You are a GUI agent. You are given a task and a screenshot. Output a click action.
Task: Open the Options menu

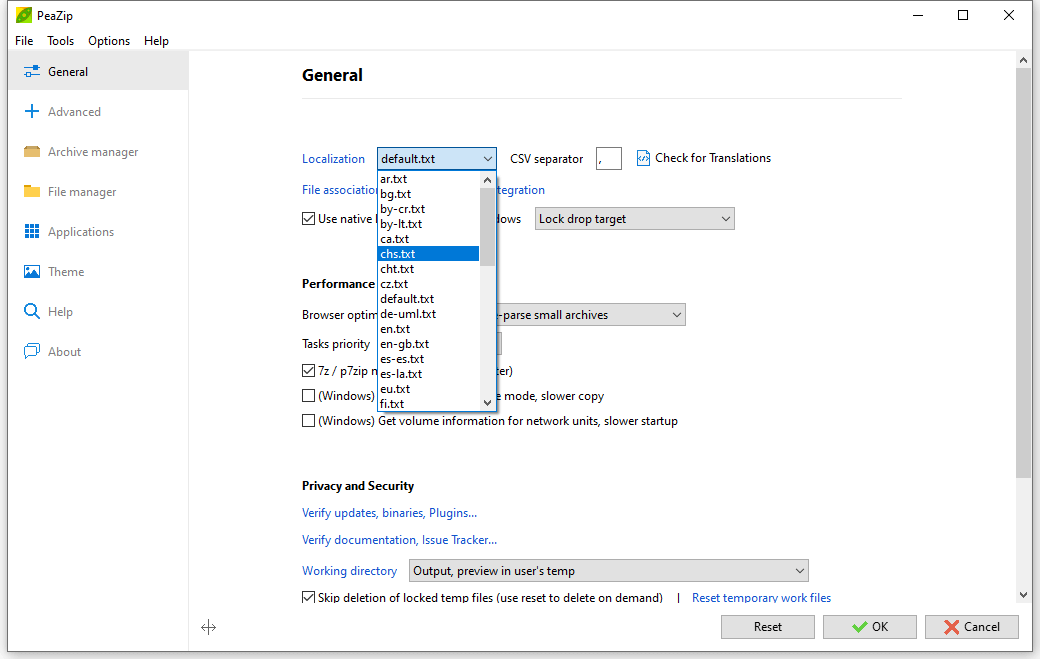tap(109, 41)
